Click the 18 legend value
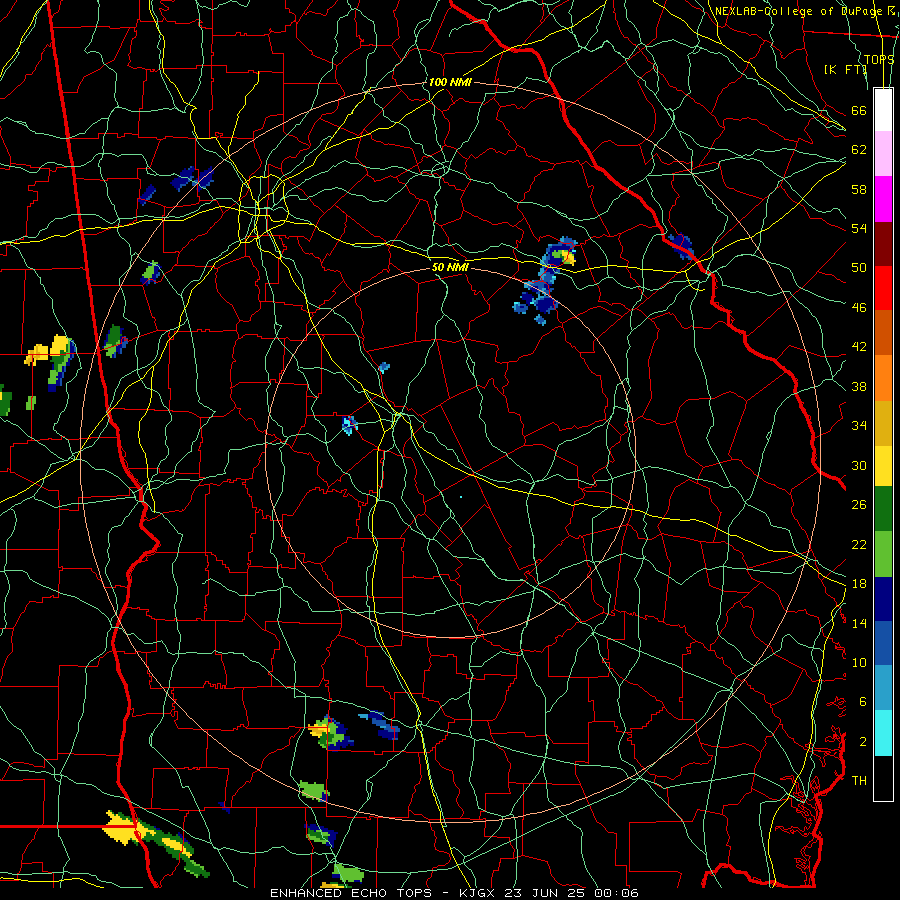 click(859, 584)
